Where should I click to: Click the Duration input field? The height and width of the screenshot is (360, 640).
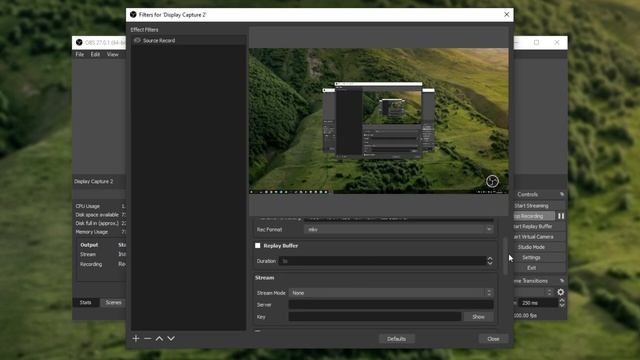click(382, 261)
